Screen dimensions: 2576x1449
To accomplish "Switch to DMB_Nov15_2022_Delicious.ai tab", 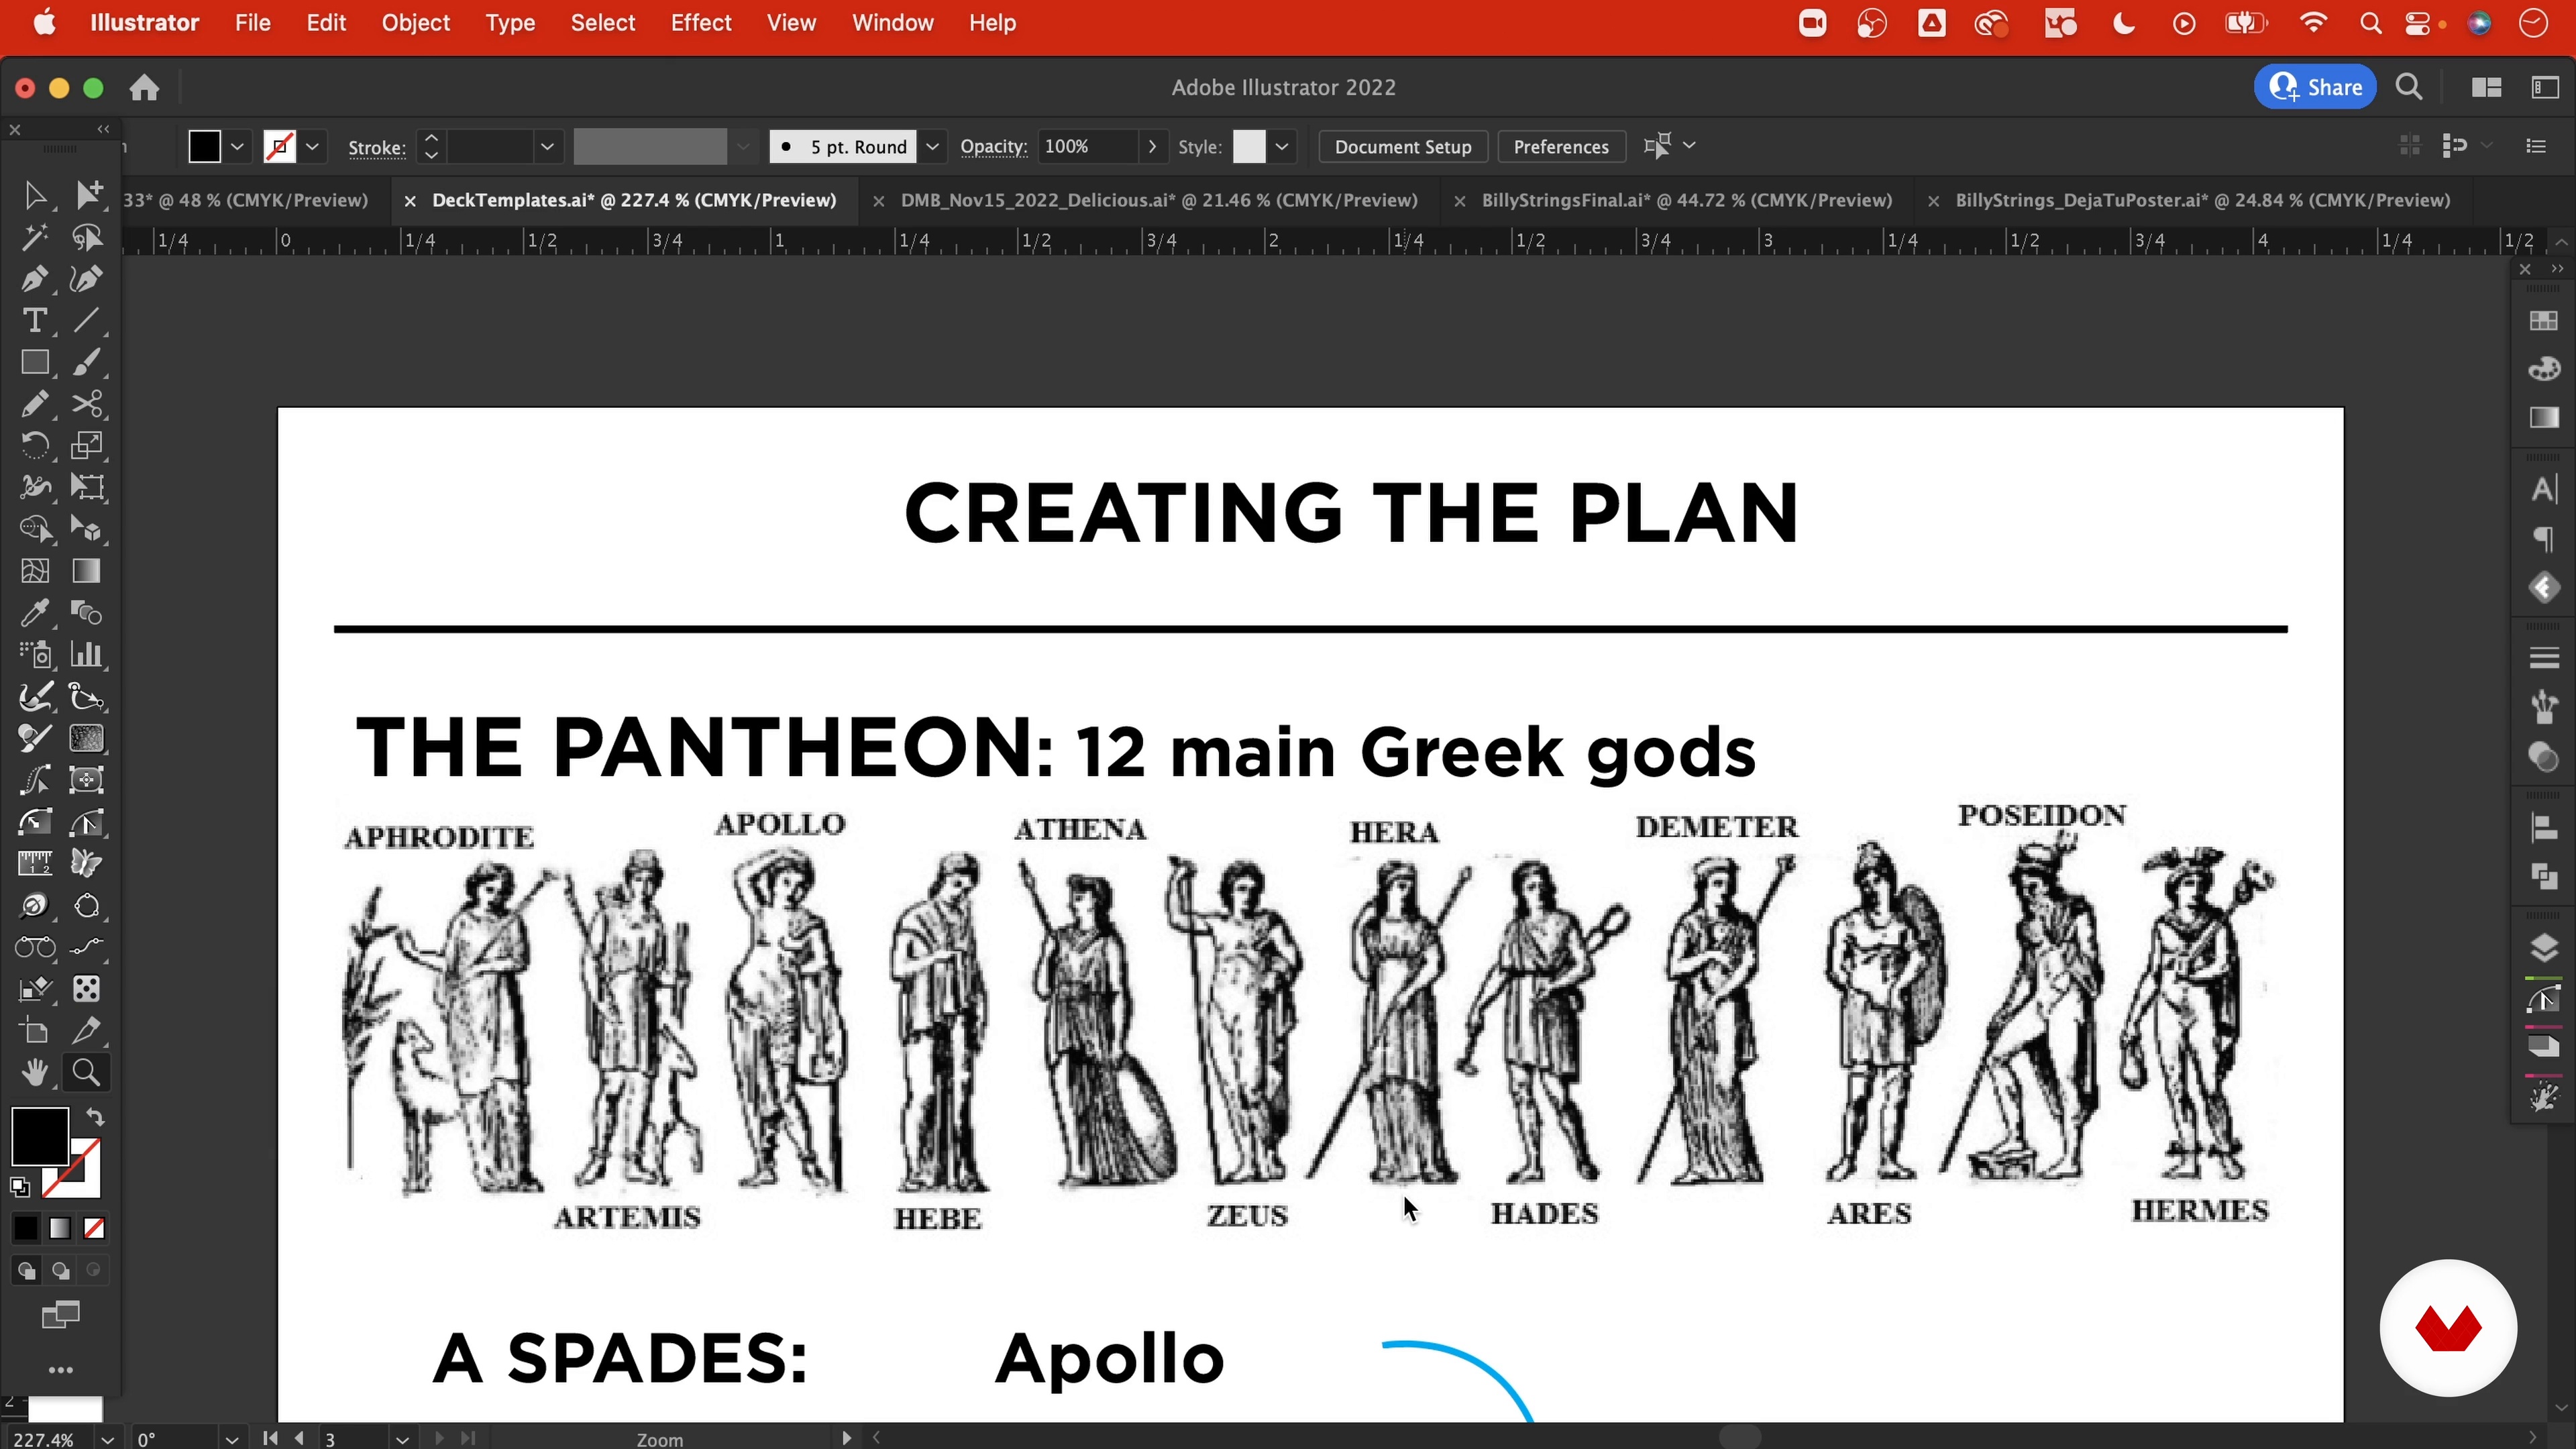I will (1158, 200).
